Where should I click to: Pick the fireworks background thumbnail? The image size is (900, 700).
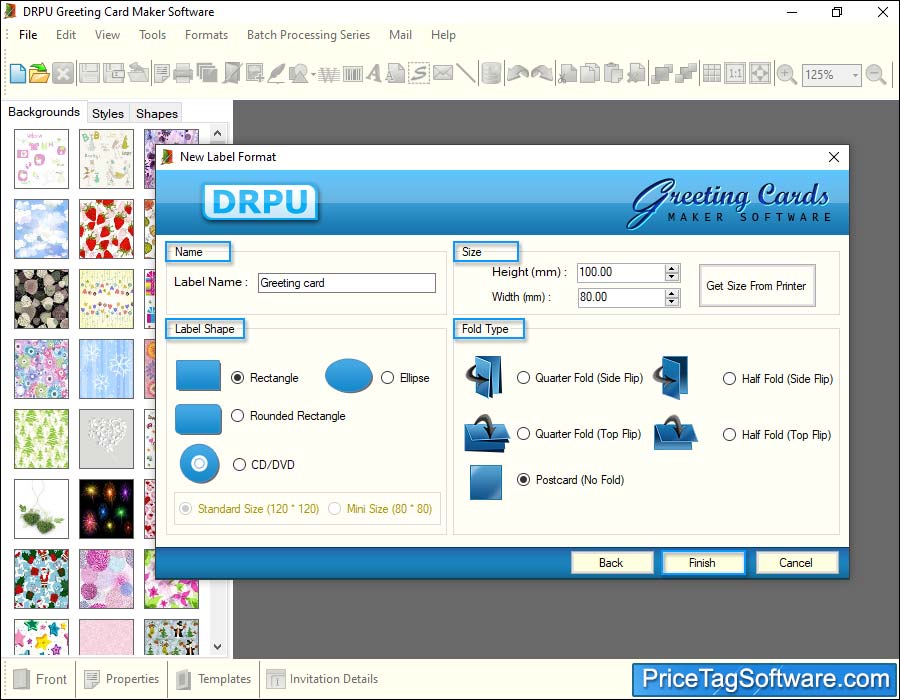(x=106, y=509)
